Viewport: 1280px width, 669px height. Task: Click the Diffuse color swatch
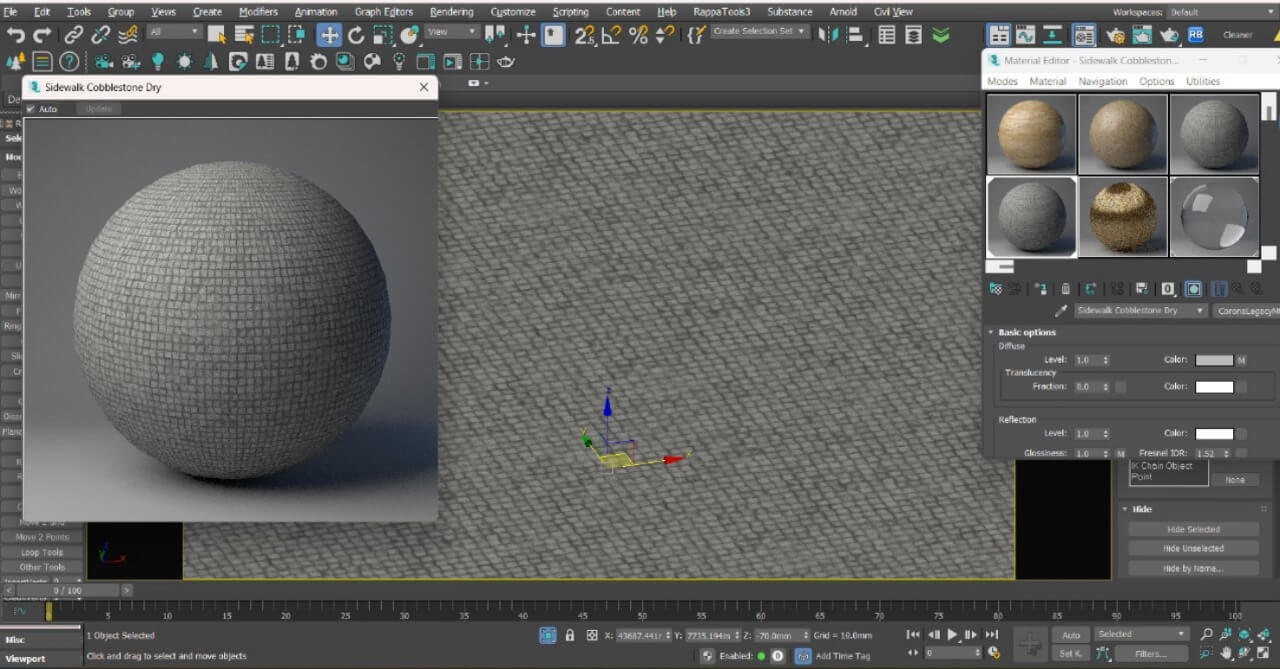(1214, 360)
